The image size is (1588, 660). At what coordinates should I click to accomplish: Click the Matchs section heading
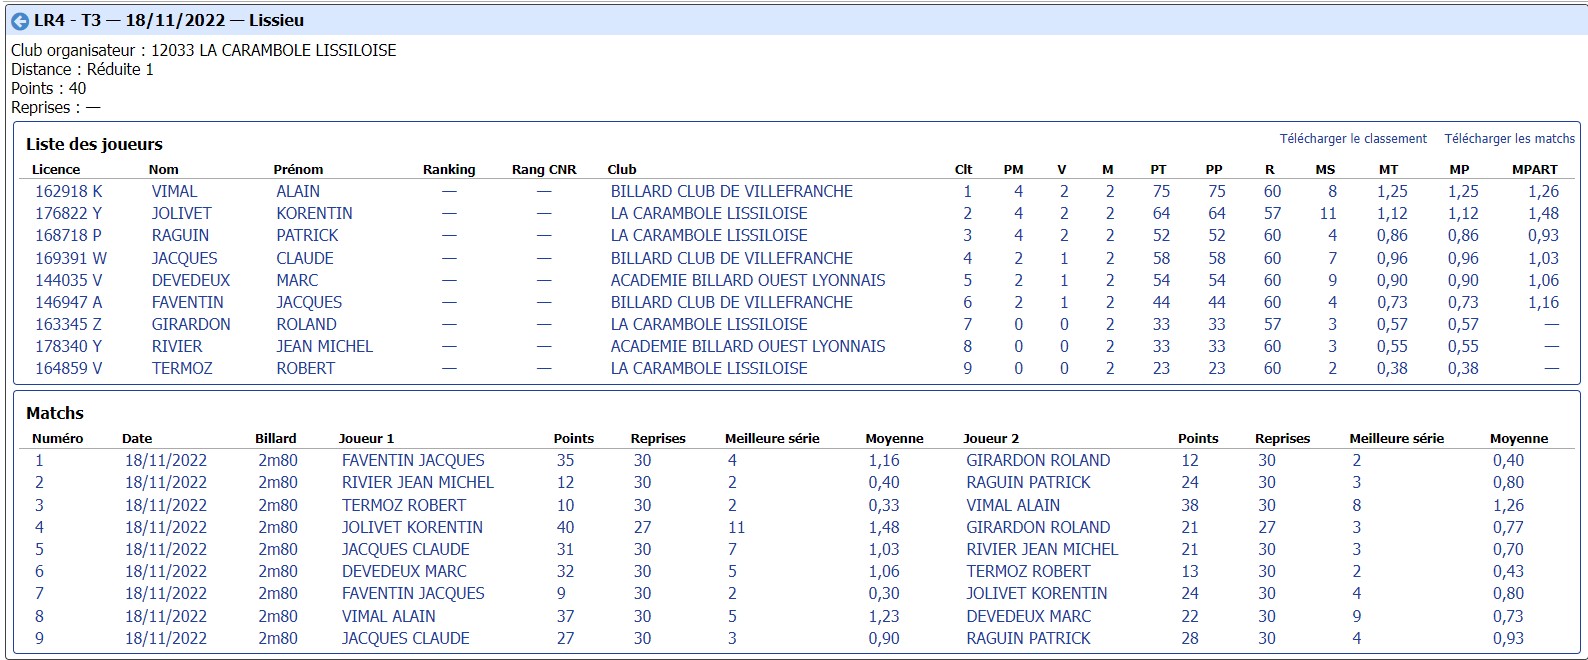tap(55, 413)
